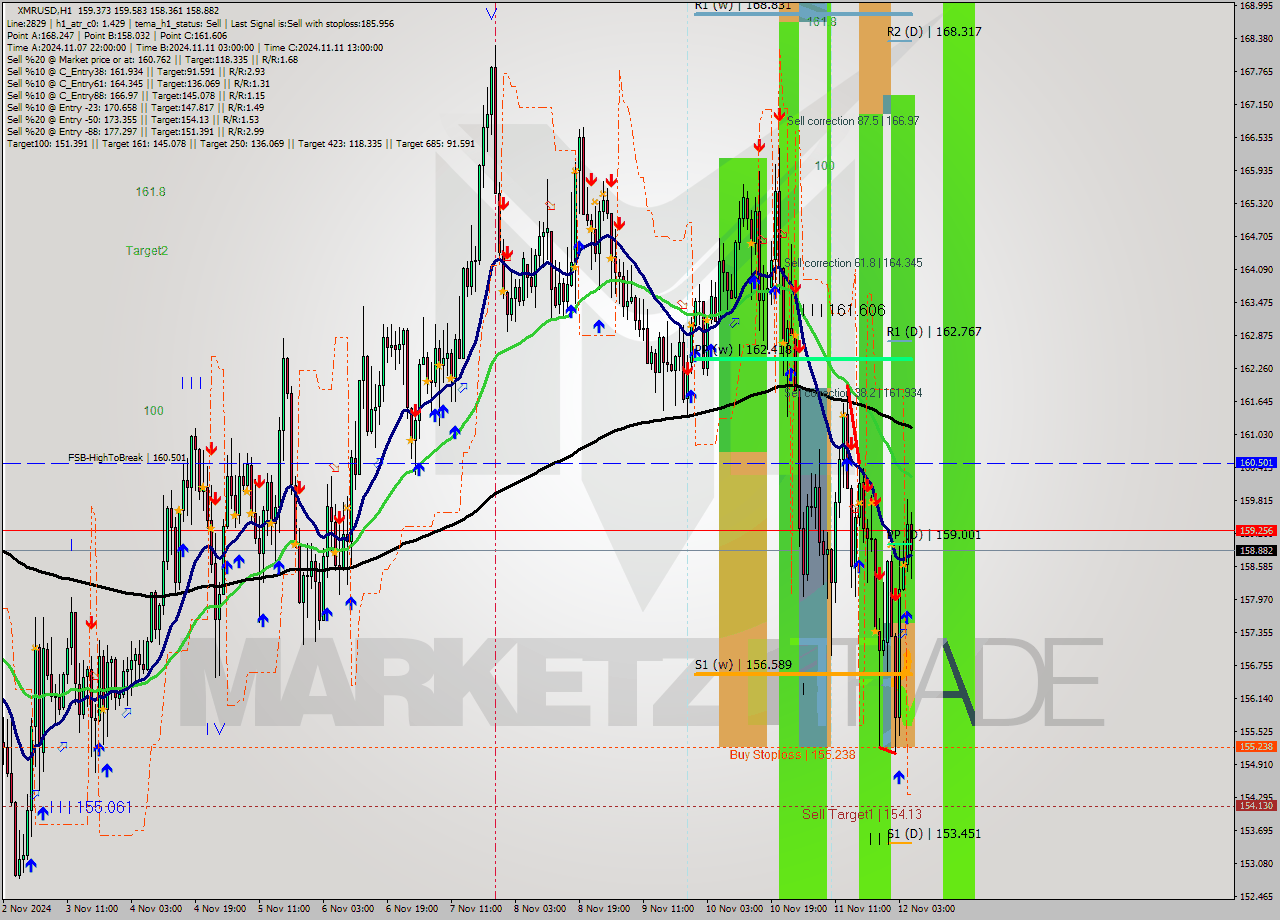Screen dimensions: 1280x920
Task: Click Sell correction 87.5 | 166.97 label
Action: (853, 121)
